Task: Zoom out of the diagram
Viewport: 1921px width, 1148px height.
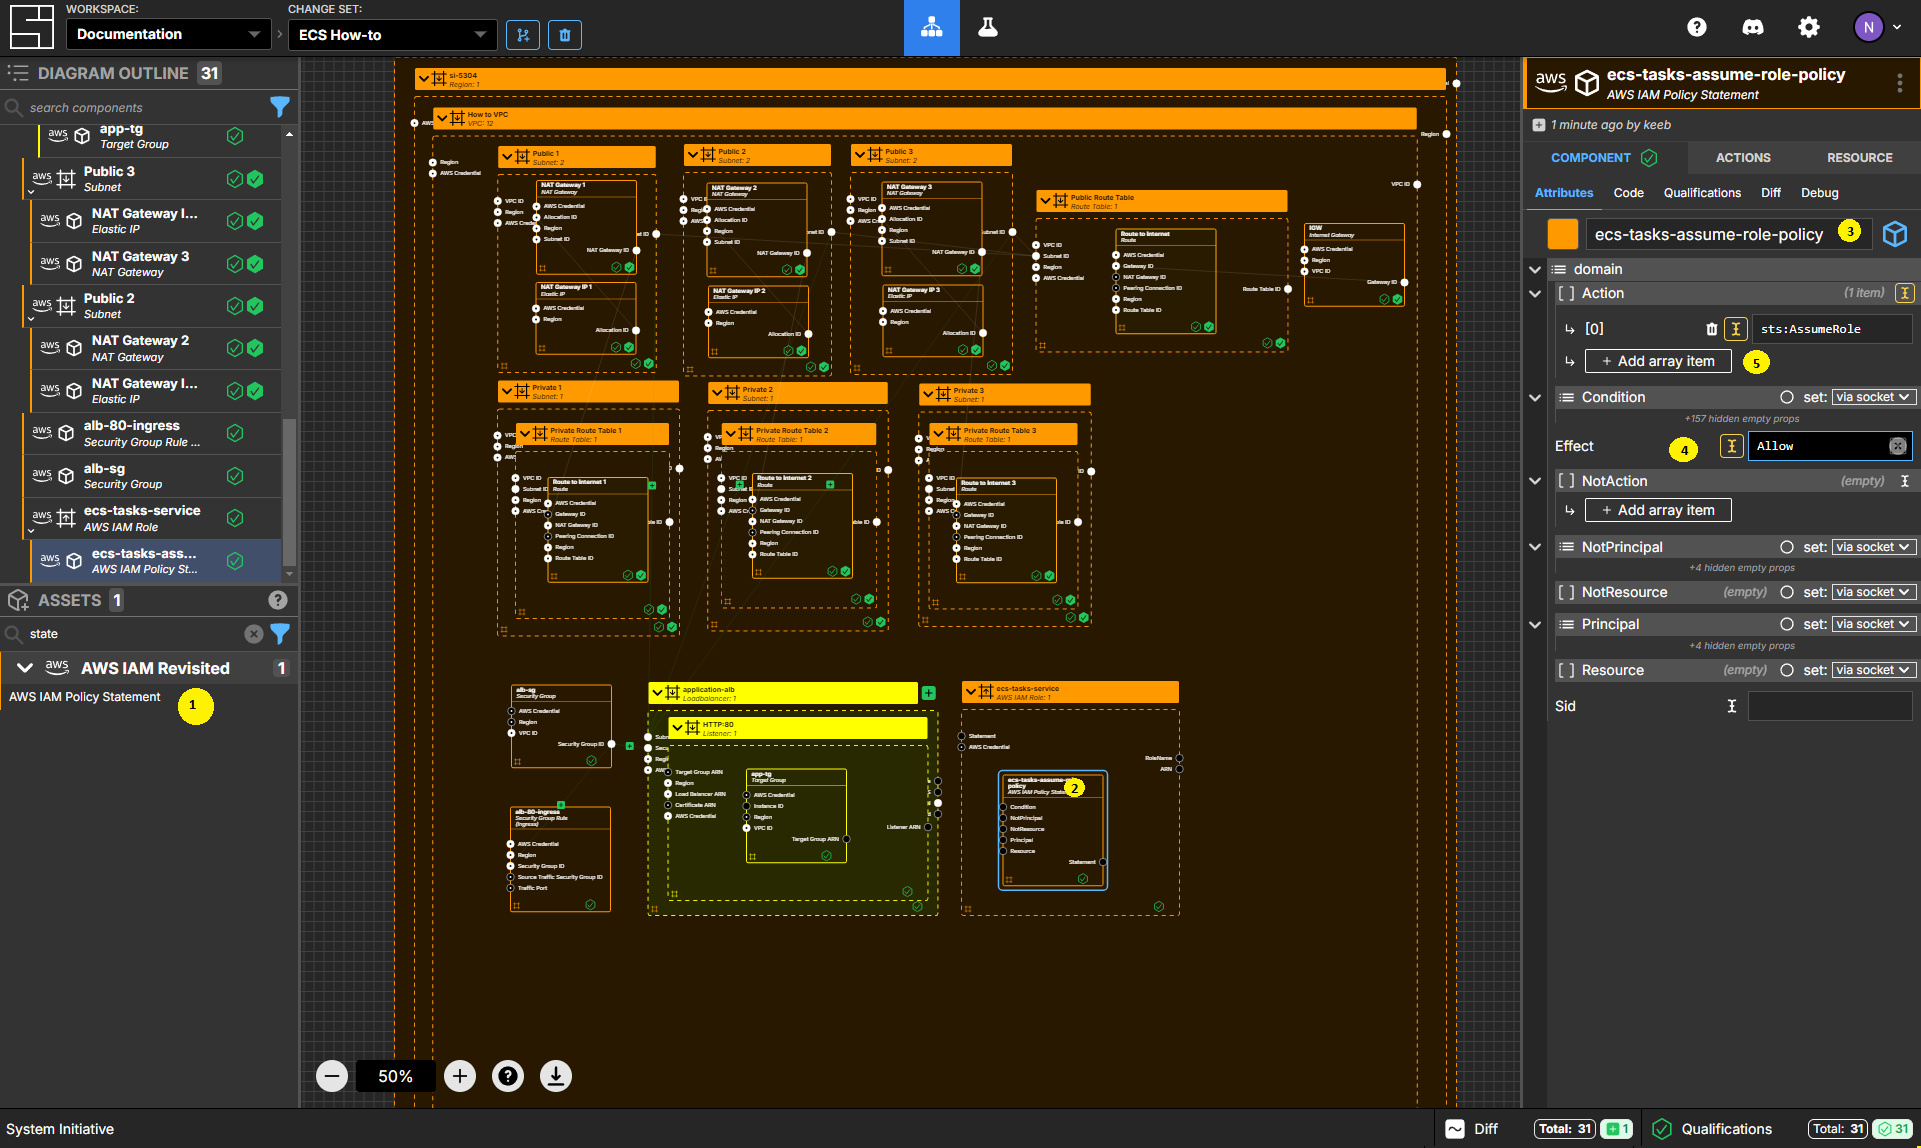Action: pos(332,1076)
